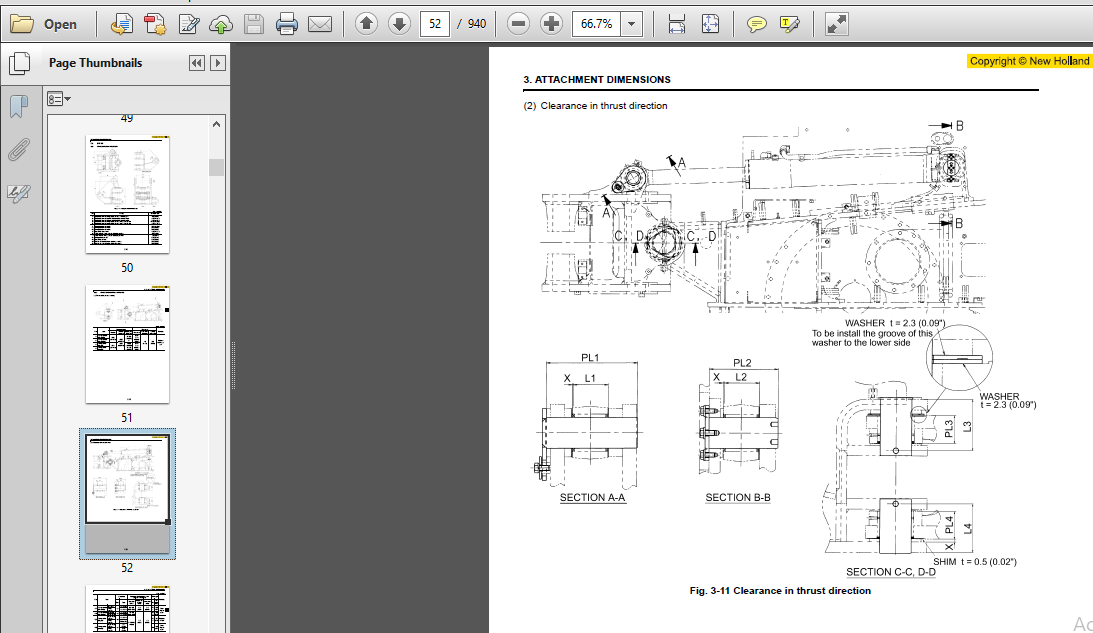This screenshot has width=1093, height=633.
Task: Zoom out with the minus button
Action: coord(518,24)
